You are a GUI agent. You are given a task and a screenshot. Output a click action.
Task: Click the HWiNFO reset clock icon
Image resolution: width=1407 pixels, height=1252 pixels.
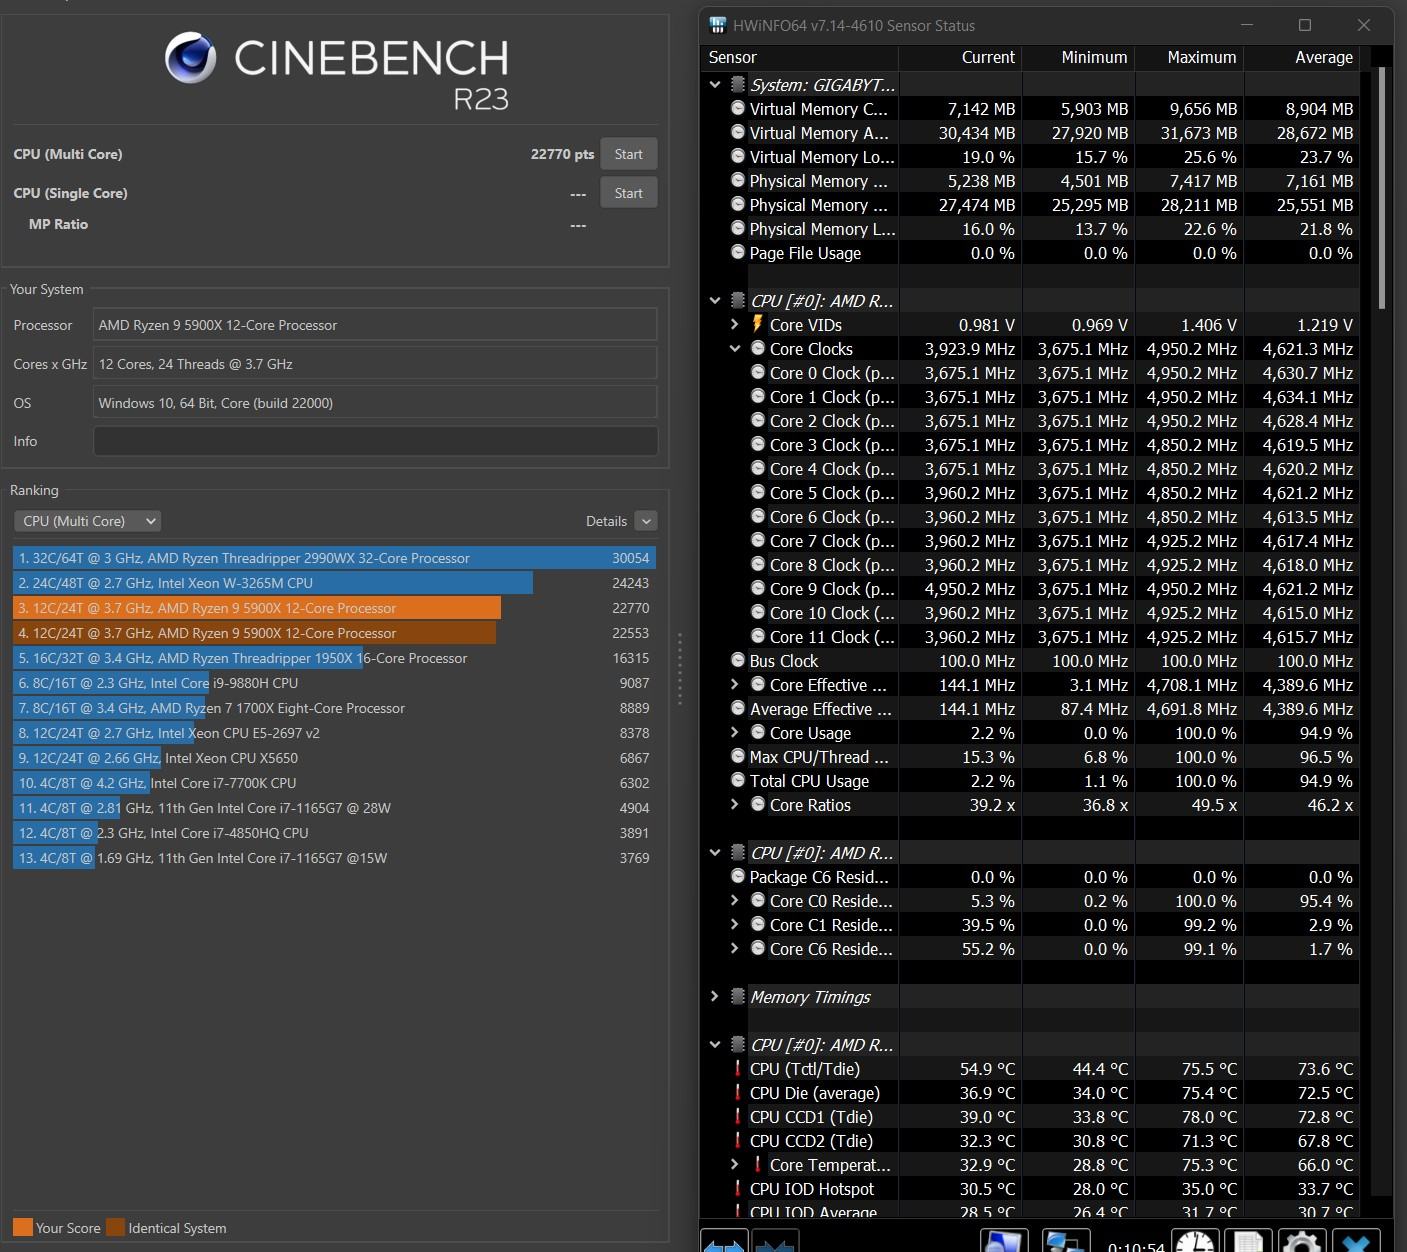point(1195,1241)
